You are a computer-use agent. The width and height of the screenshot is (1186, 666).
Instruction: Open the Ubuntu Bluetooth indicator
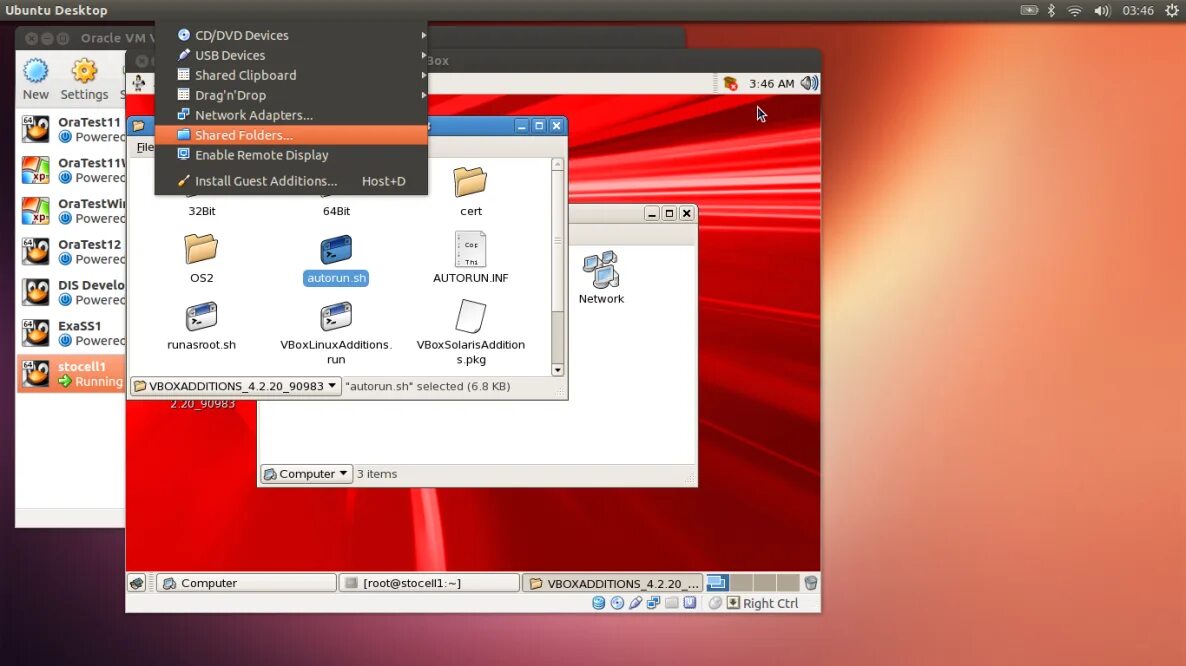(x=1051, y=11)
